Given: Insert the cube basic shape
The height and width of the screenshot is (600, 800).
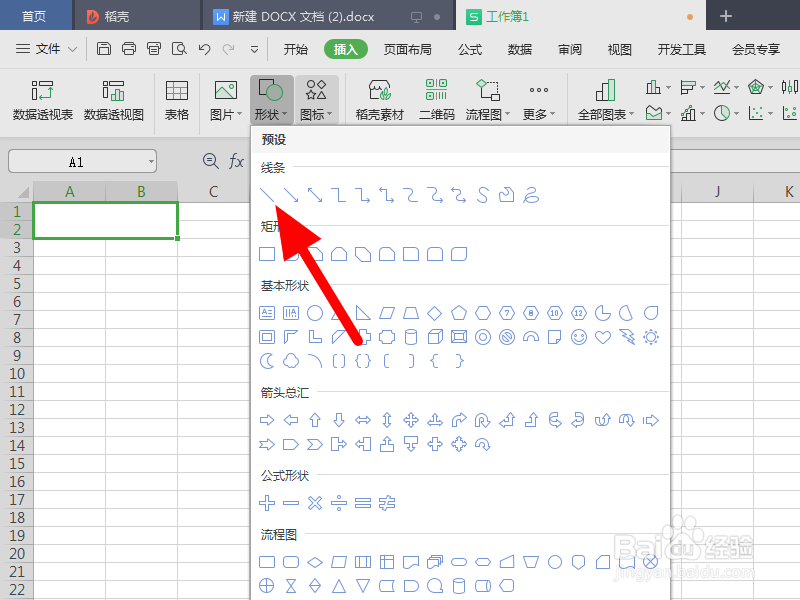Looking at the screenshot, I should click(435, 337).
